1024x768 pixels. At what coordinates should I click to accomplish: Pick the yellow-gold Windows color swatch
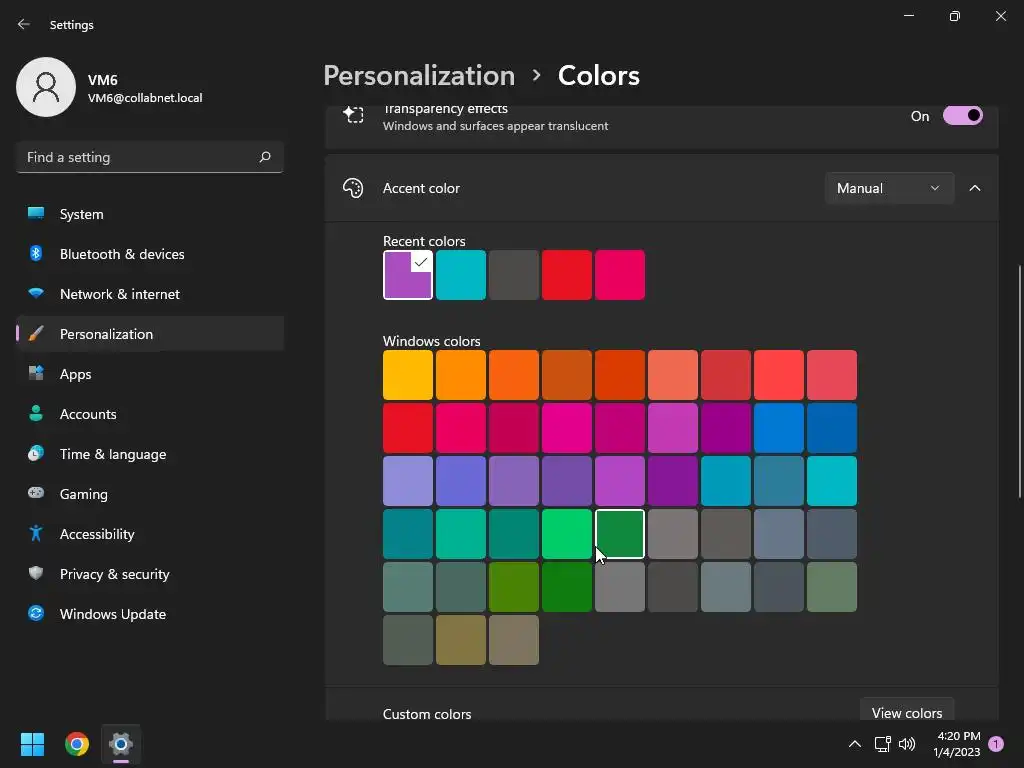(x=408, y=375)
